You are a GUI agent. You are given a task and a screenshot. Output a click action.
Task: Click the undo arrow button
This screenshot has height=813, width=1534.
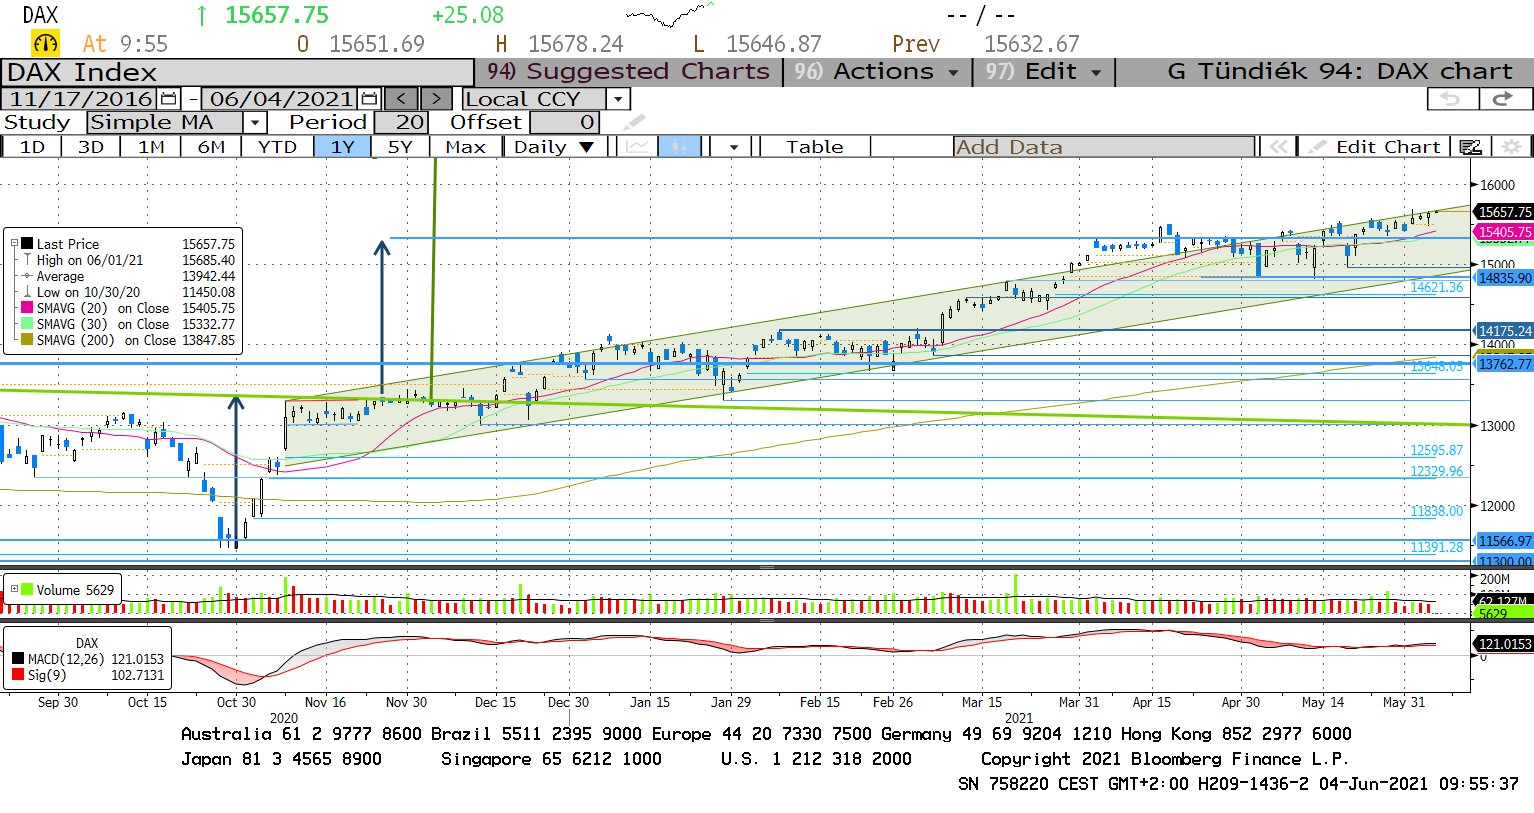1451,99
